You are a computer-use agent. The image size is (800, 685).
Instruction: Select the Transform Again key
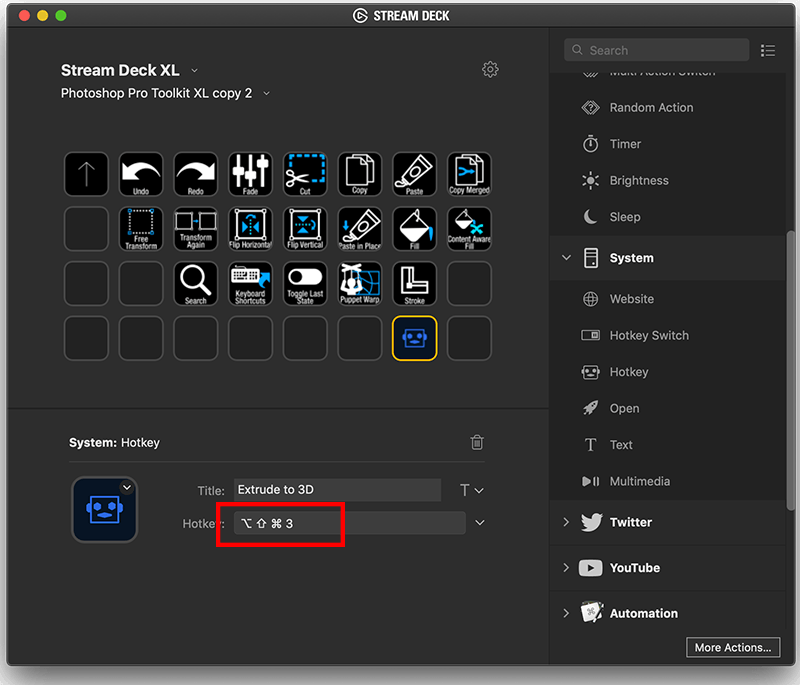pos(195,229)
